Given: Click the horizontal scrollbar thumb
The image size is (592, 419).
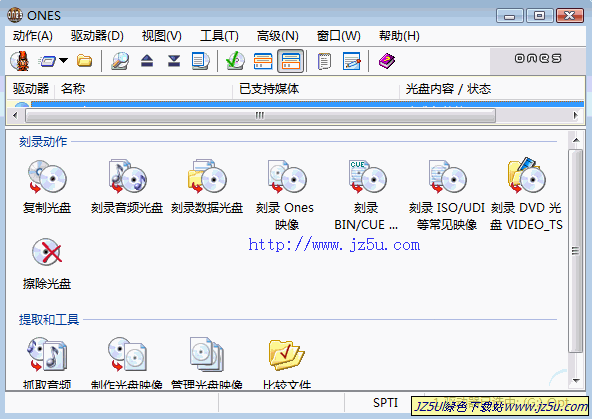Looking at the screenshot, I should pos(260,115).
